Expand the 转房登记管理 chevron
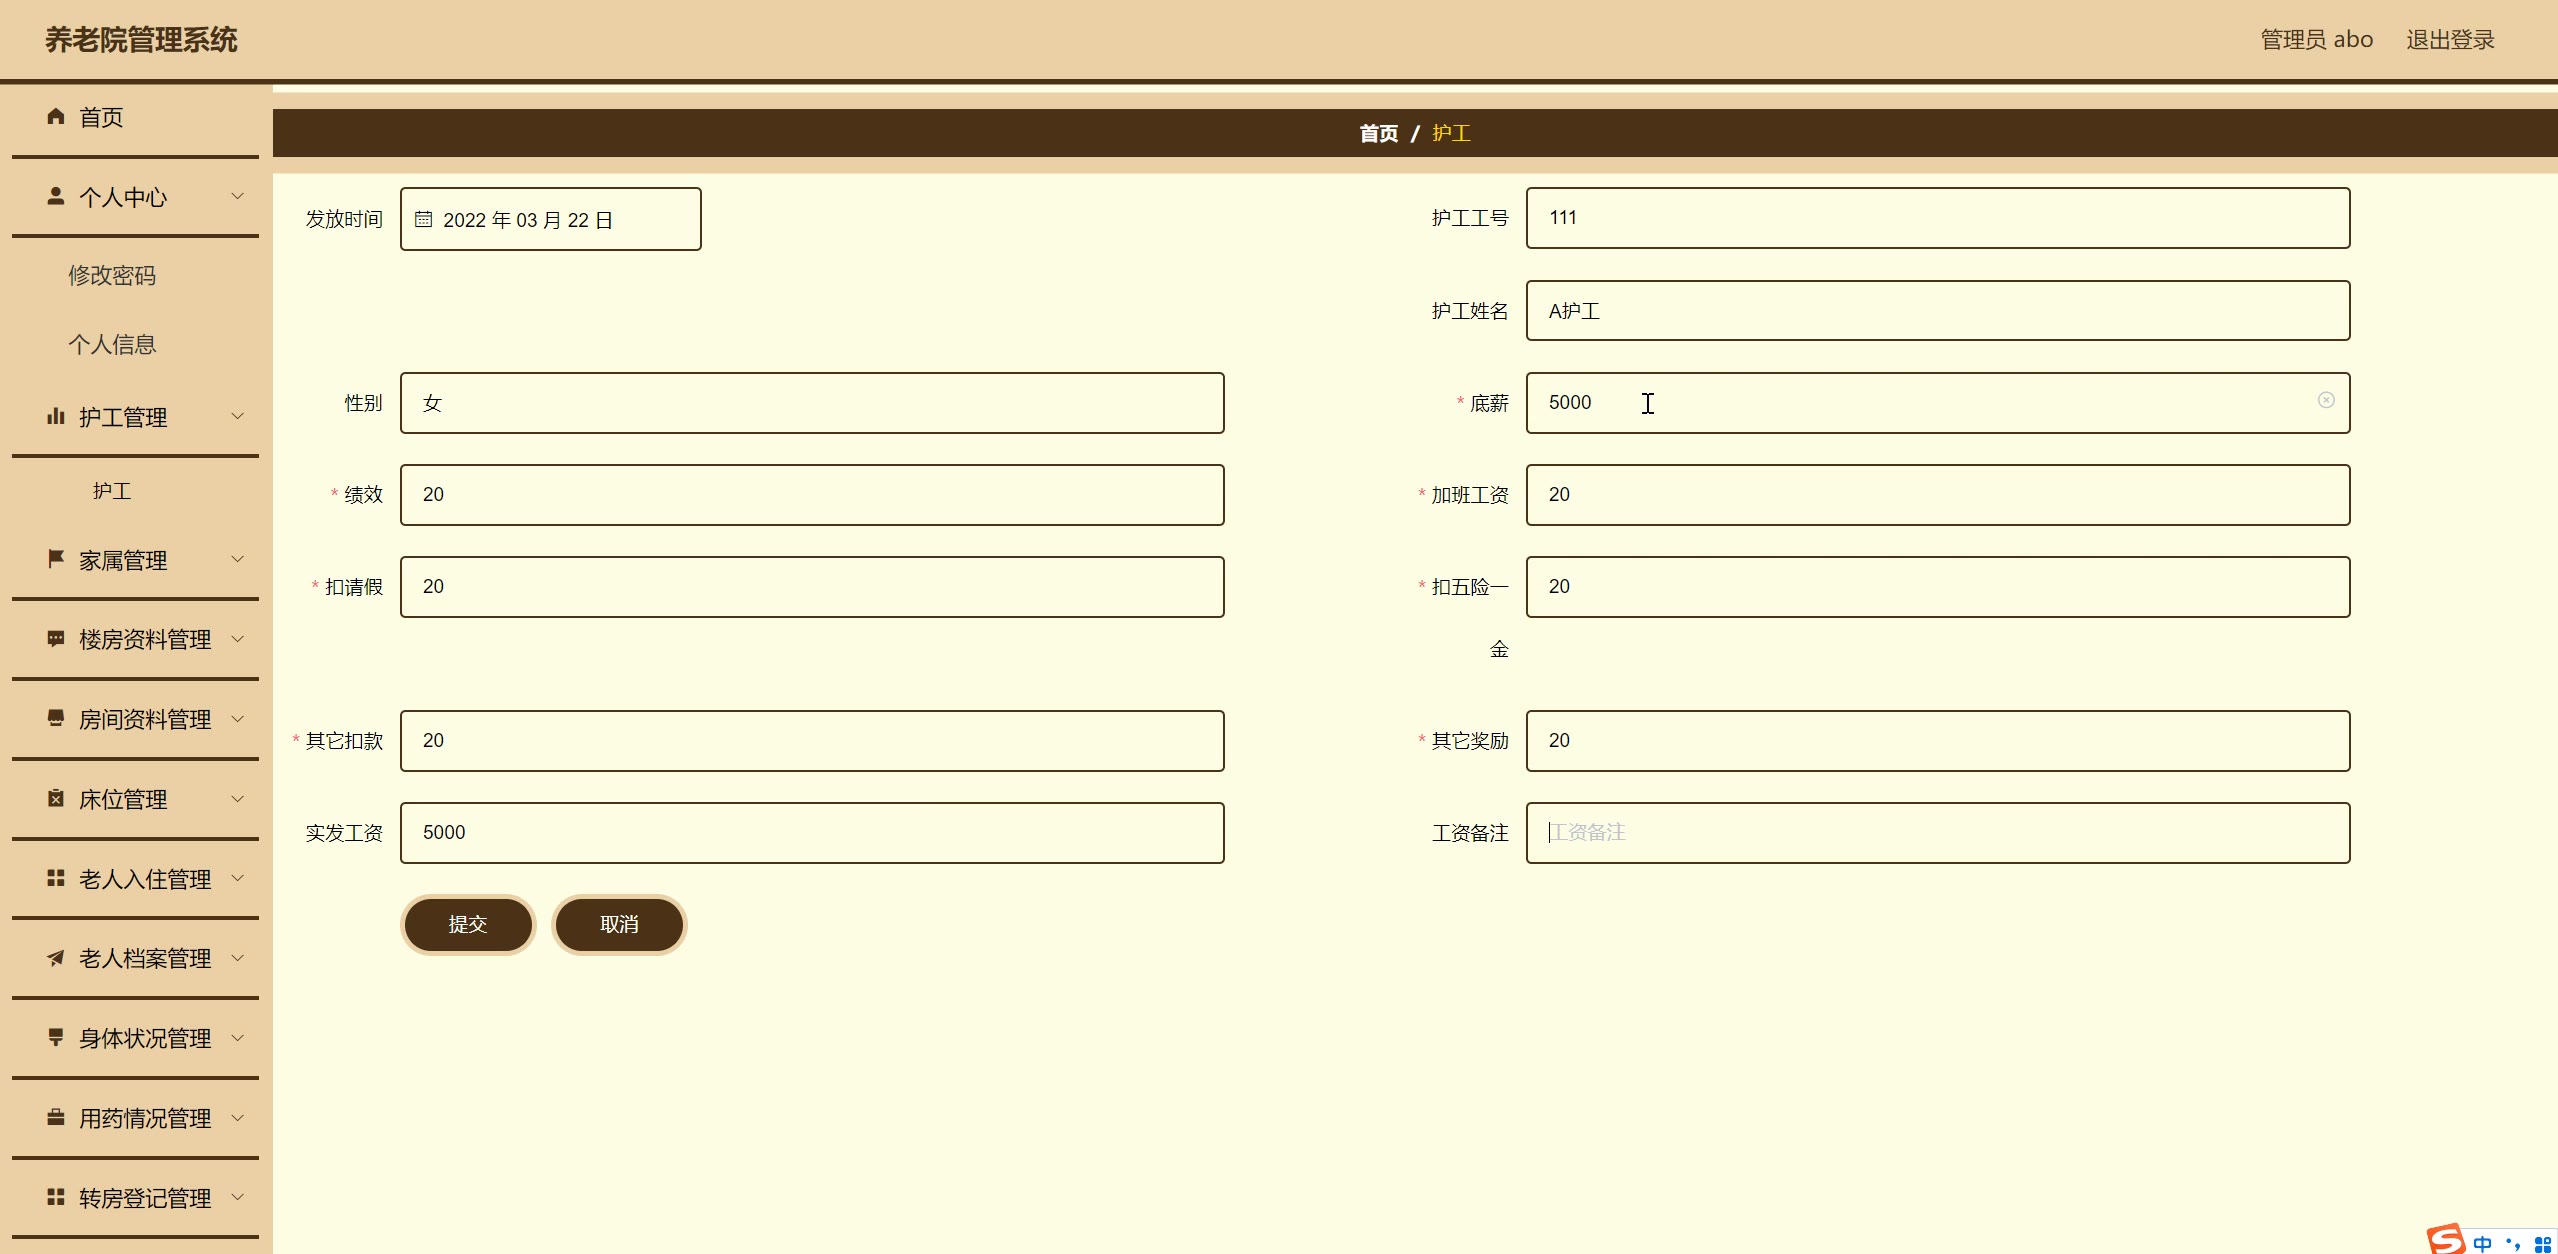The width and height of the screenshot is (2558, 1254). (x=238, y=1197)
